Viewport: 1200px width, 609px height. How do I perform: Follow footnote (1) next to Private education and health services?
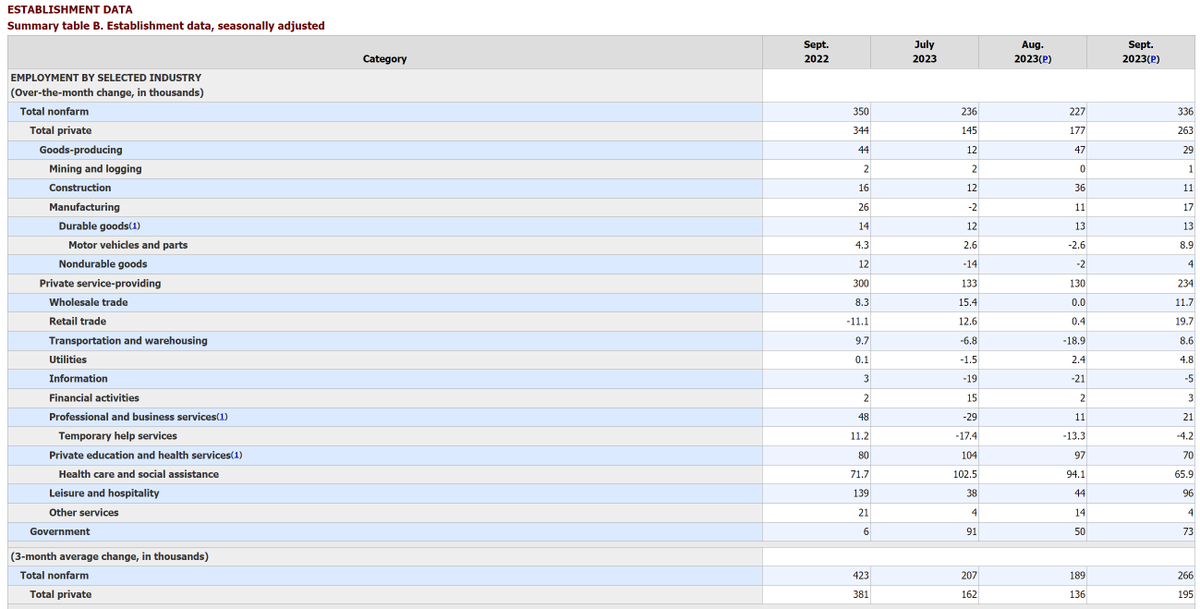point(237,455)
